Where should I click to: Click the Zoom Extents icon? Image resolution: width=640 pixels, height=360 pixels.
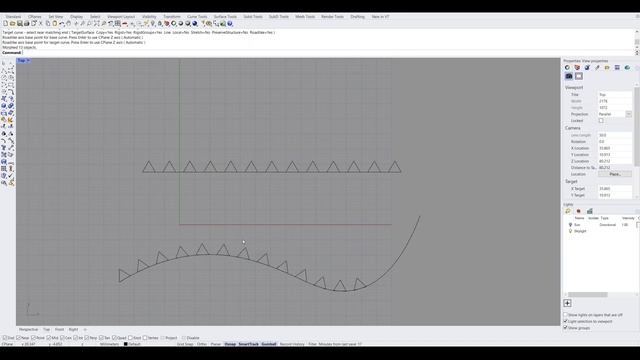[97, 24]
